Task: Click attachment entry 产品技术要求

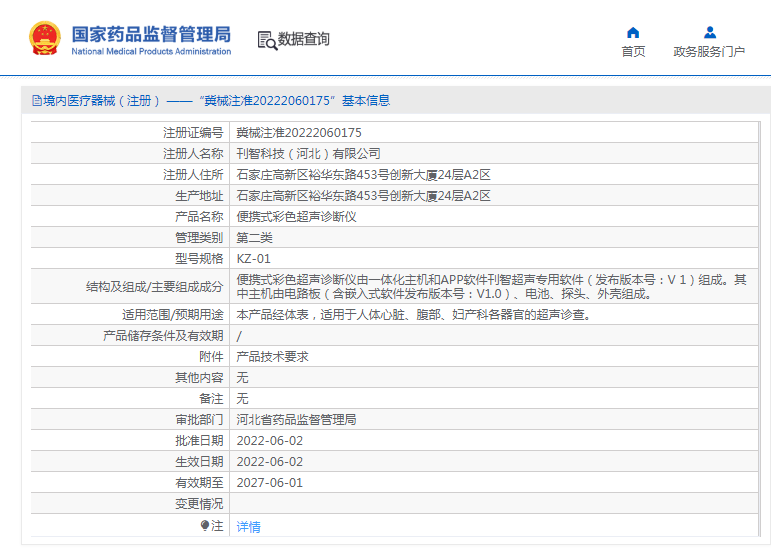Action: pos(272,357)
